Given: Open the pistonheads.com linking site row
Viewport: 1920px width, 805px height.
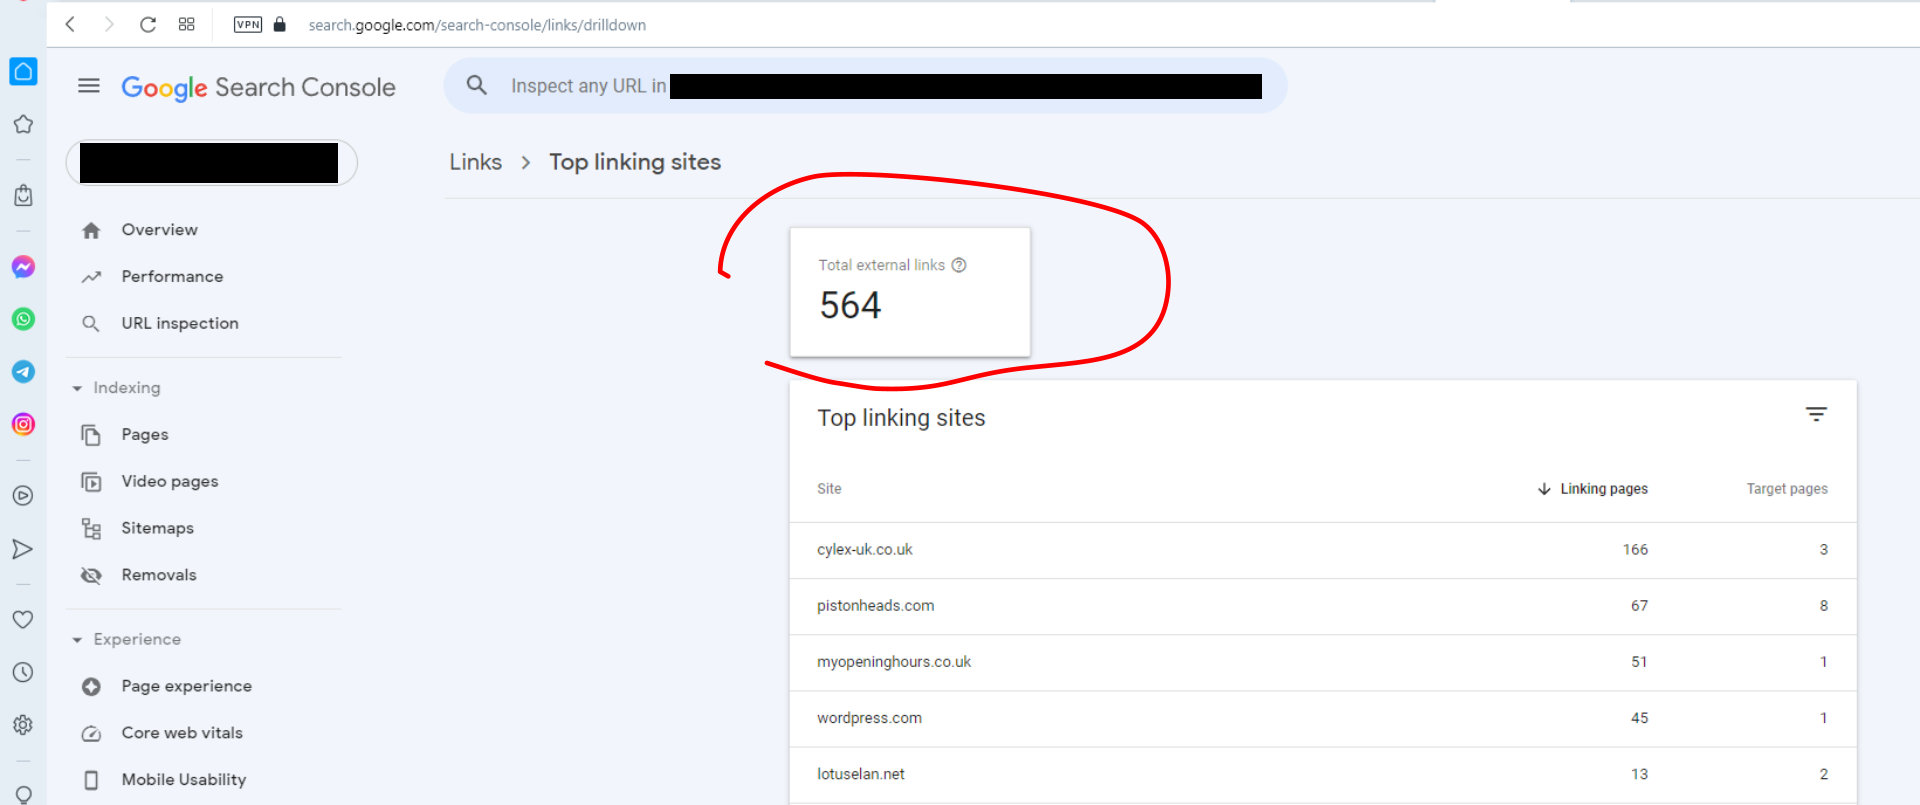Looking at the screenshot, I should tap(1322, 606).
